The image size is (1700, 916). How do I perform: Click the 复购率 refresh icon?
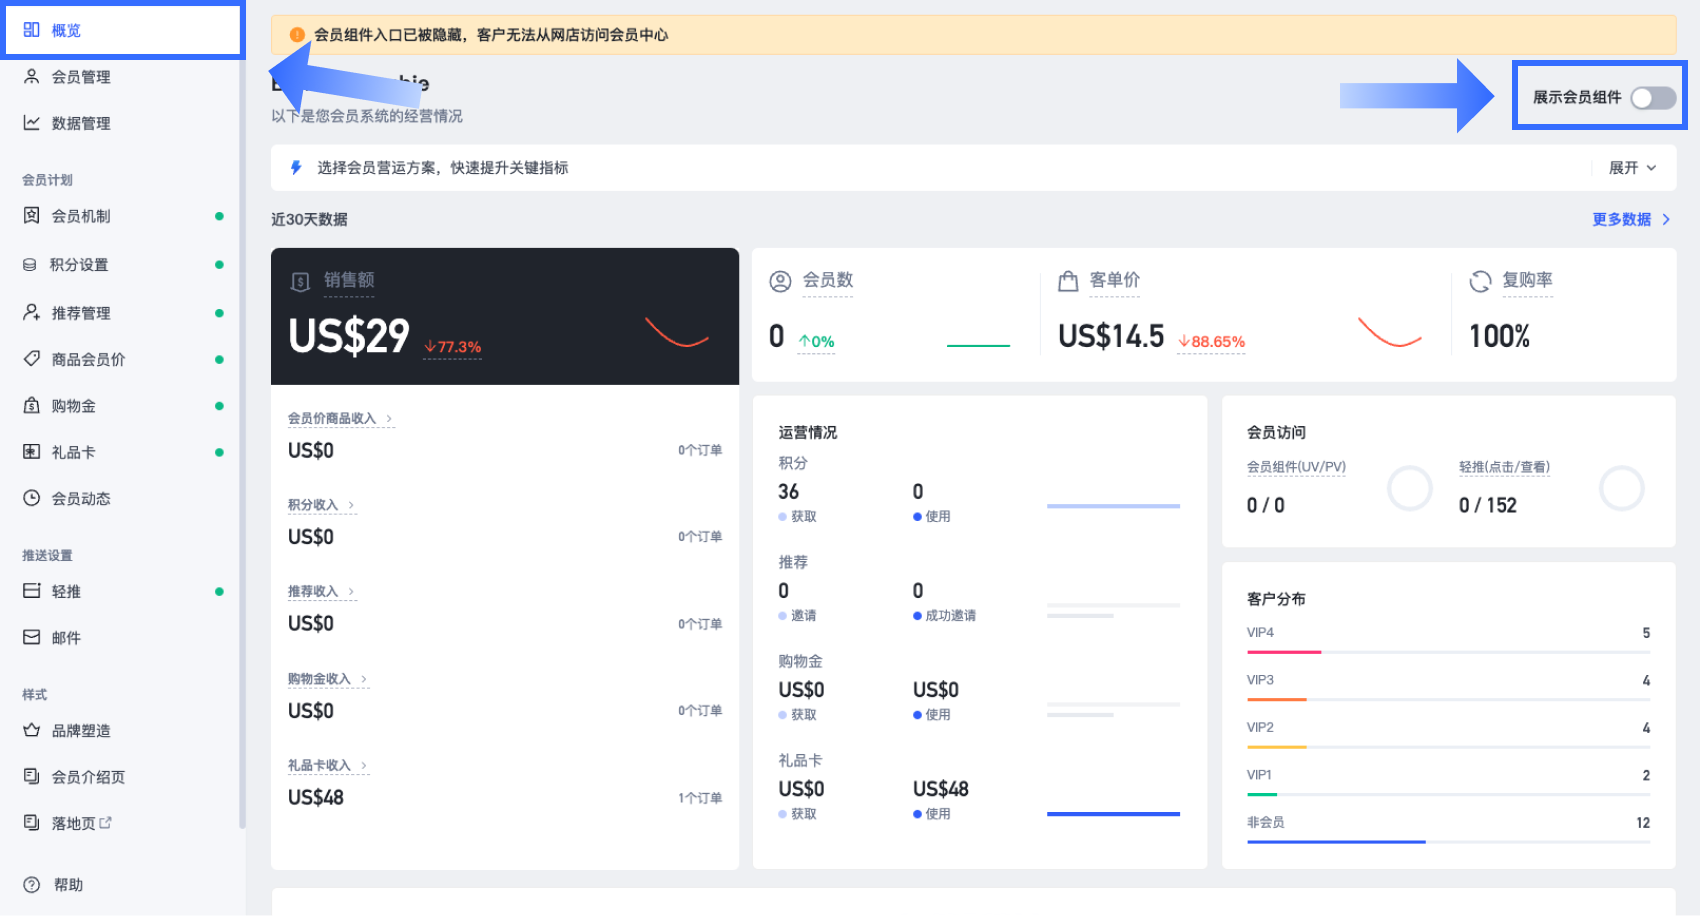(x=1480, y=282)
